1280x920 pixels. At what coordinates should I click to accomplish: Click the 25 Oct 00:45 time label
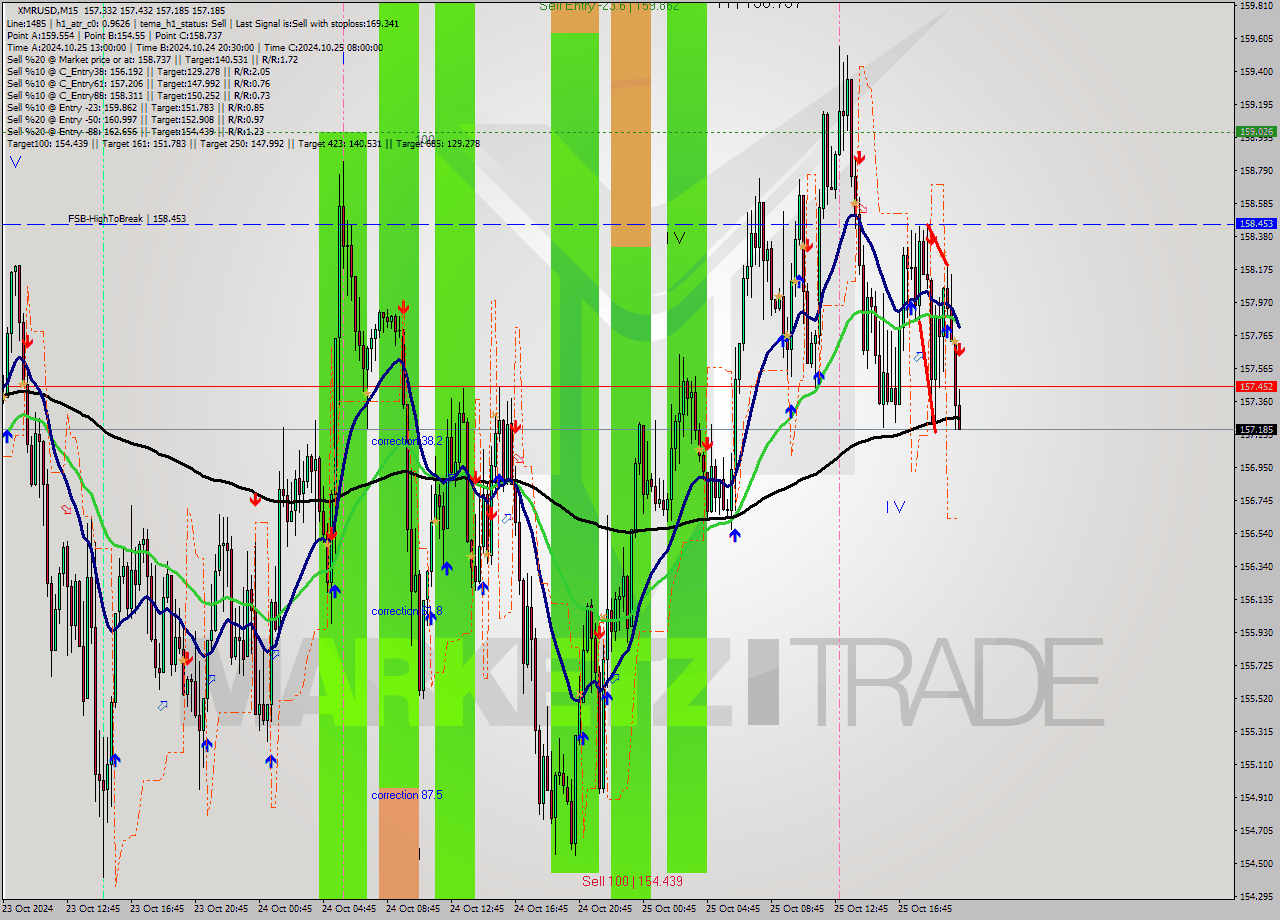tap(669, 909)
